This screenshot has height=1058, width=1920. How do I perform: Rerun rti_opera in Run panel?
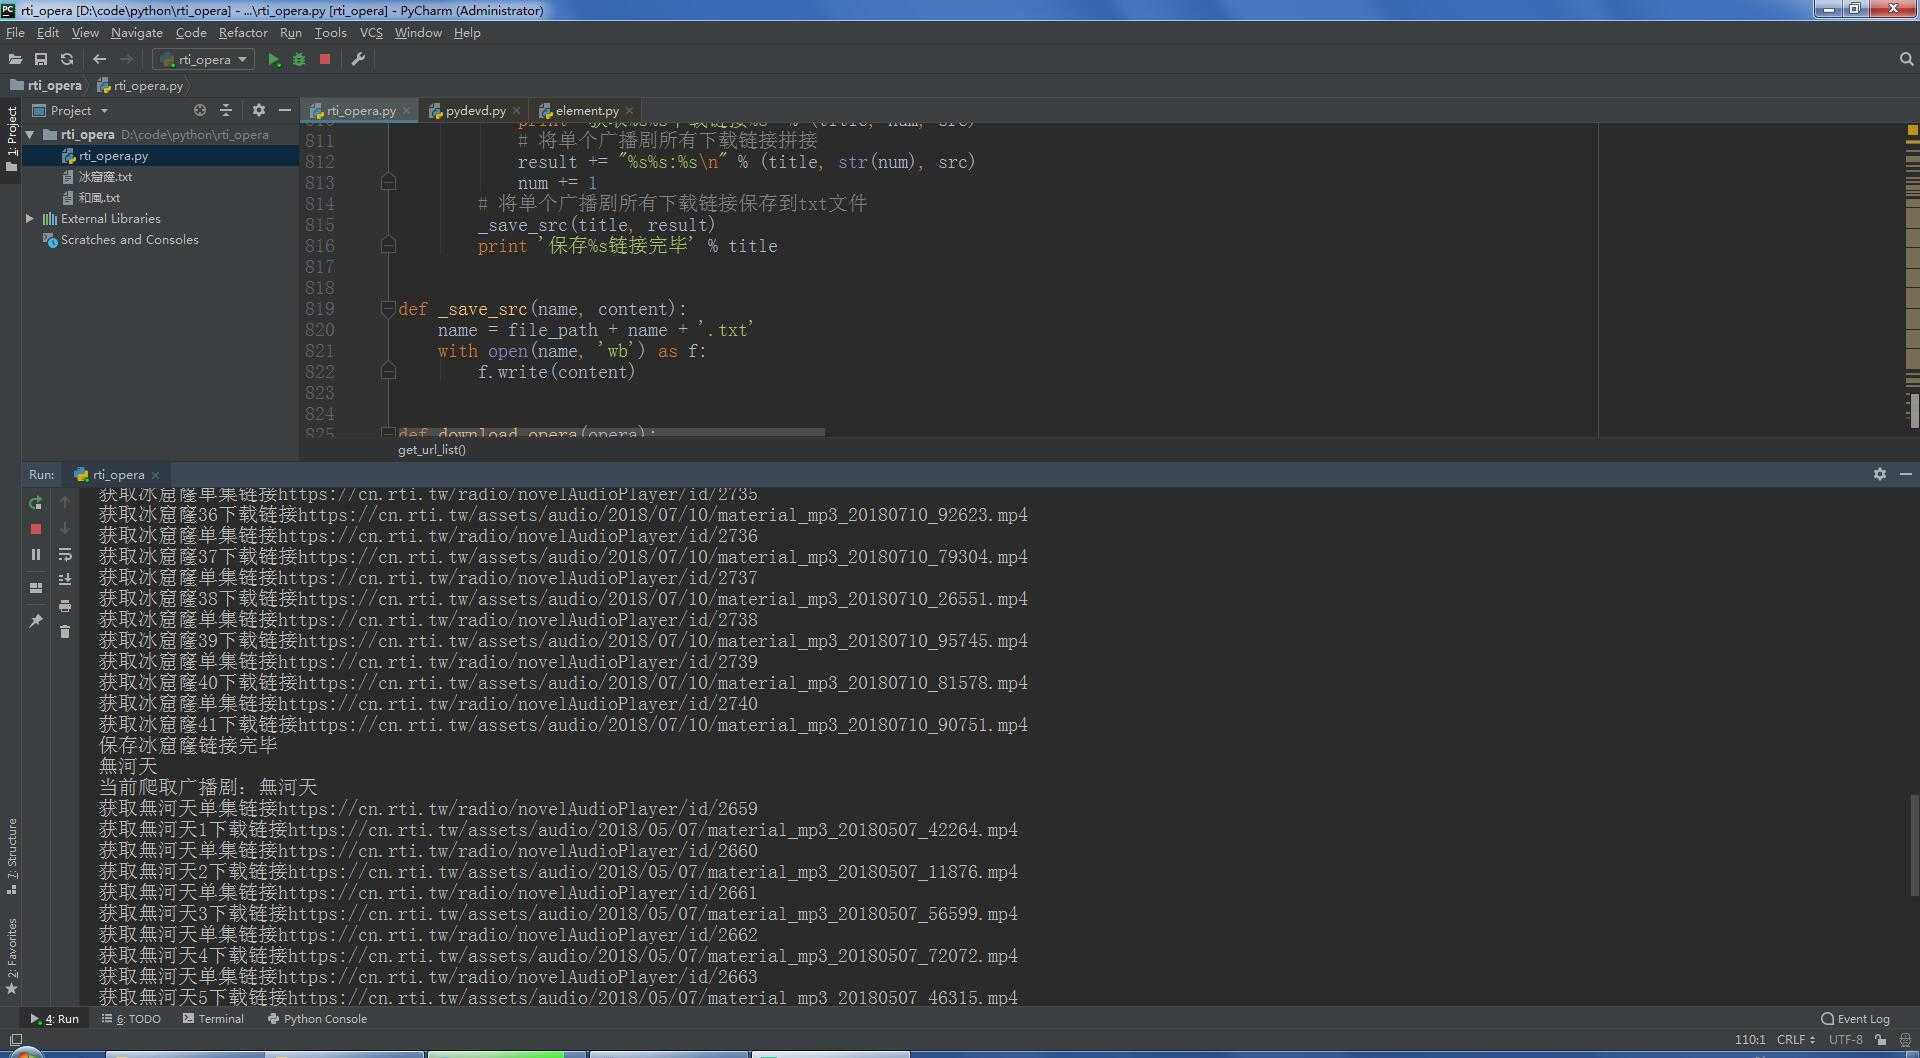[x=36, y=503]
